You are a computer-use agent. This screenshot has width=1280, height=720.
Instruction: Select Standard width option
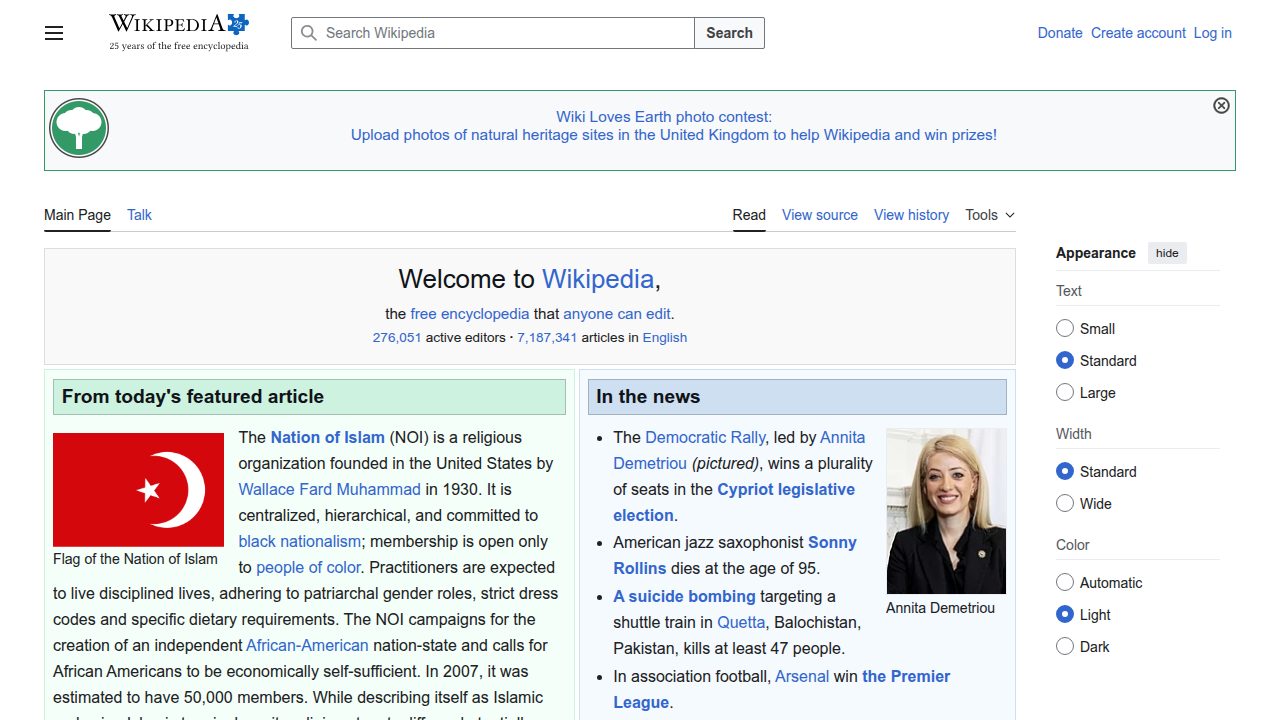click(x=1065, y=471)
